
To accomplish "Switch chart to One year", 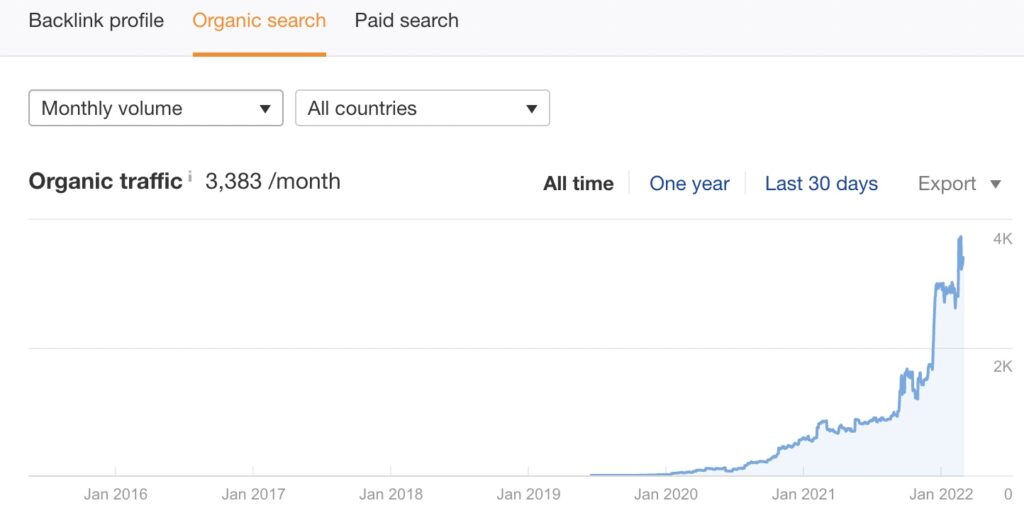I will tap(689, 184).
